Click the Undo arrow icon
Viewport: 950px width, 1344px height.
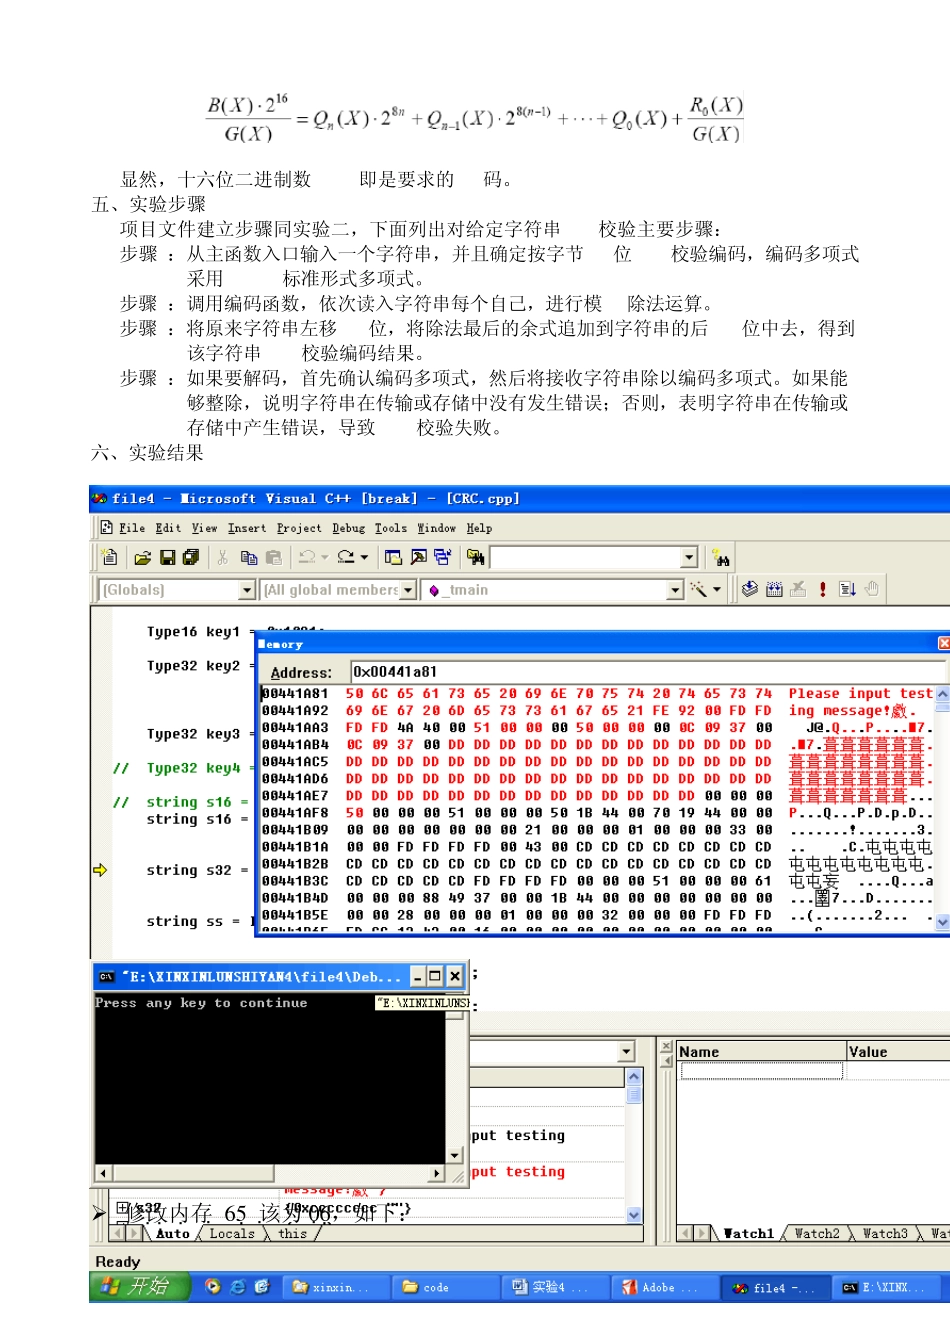point(307,557)
